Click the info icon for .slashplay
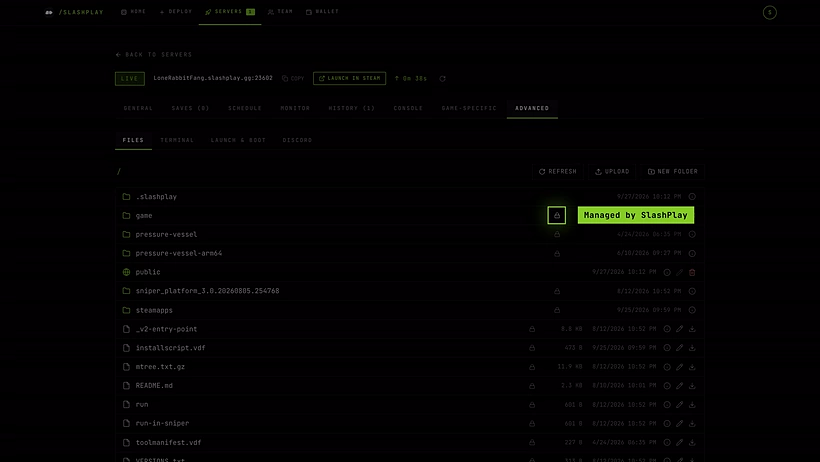This screenshot has width=820, height=462. click(692, 197)
